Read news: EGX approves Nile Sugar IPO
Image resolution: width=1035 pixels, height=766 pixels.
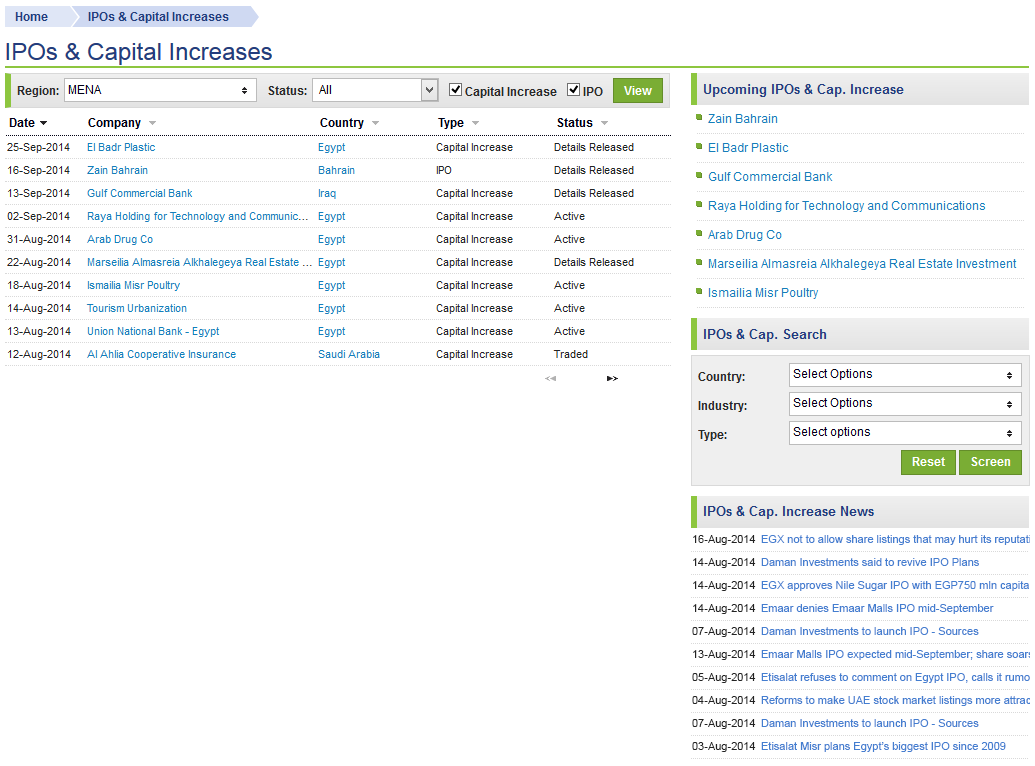click(894, 586)
